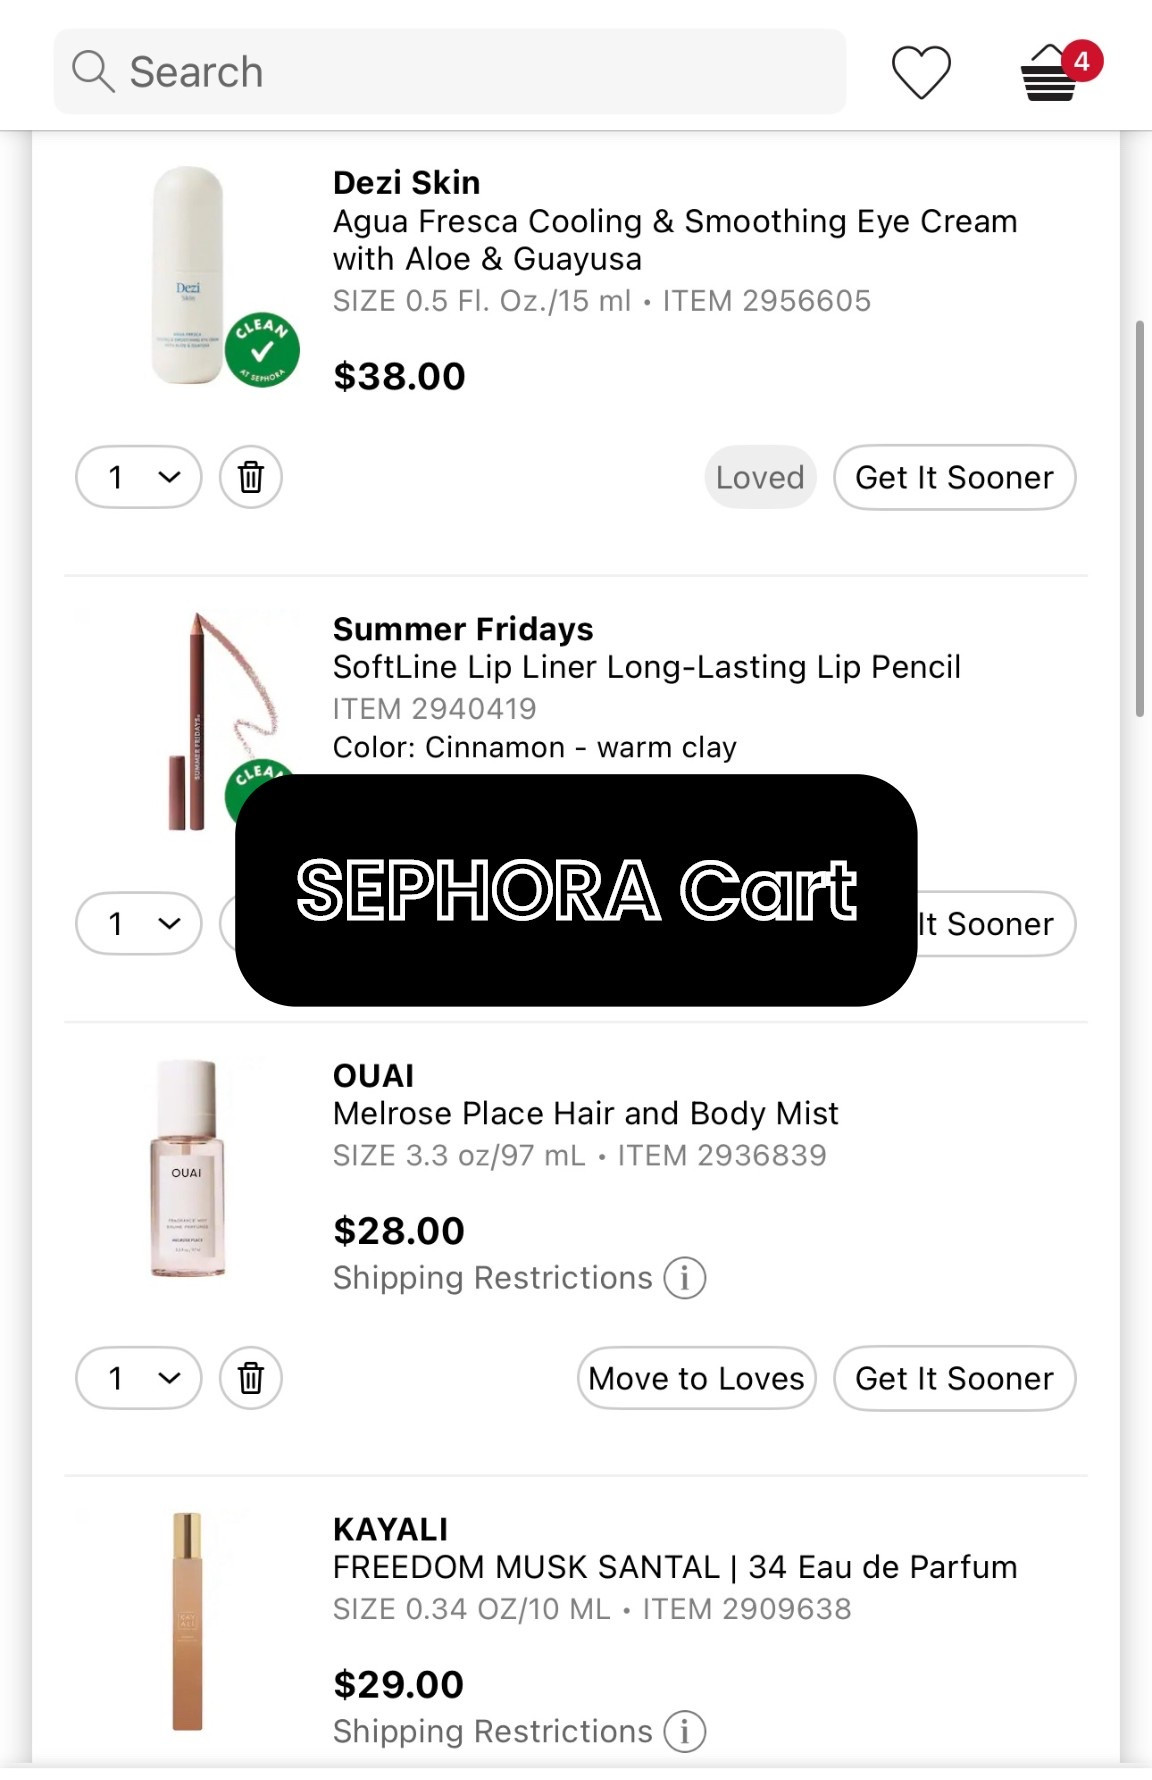Viewport: 1152px width, 1780px height.
Task: Open quantity selector for Dezi Skin
Action: (x=137, y=477)
